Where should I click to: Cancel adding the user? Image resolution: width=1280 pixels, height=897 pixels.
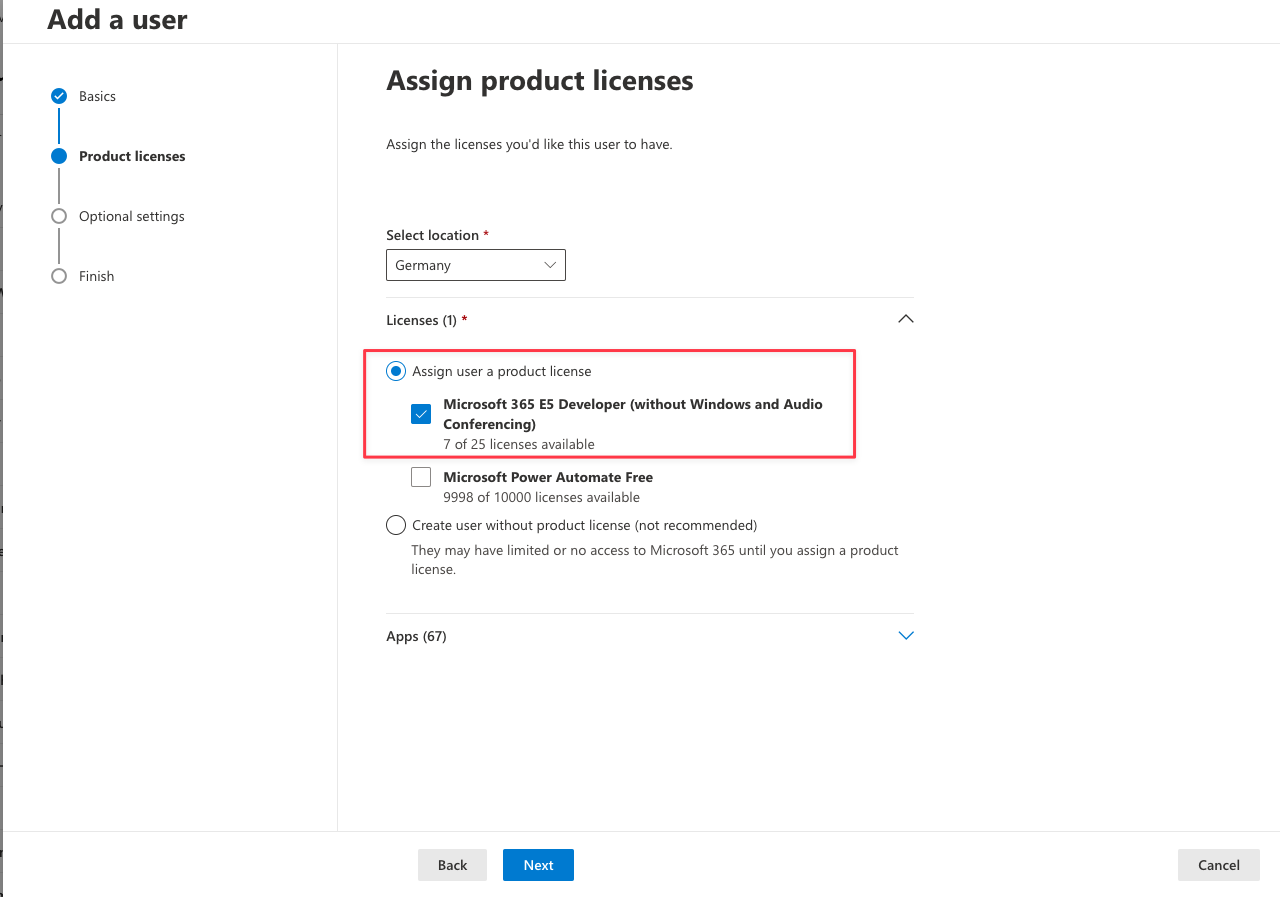click(1219, 865)
